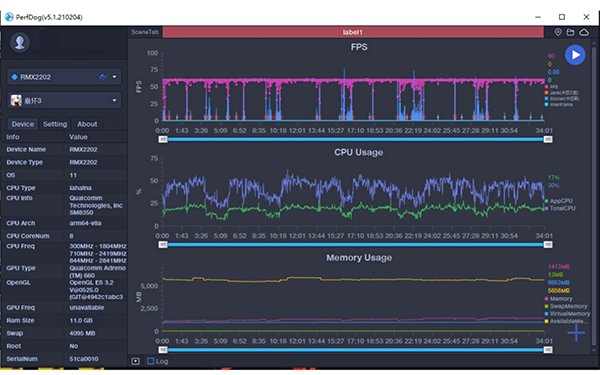
Task: Select the Device Name row label
Action: [x=26, y=150]
